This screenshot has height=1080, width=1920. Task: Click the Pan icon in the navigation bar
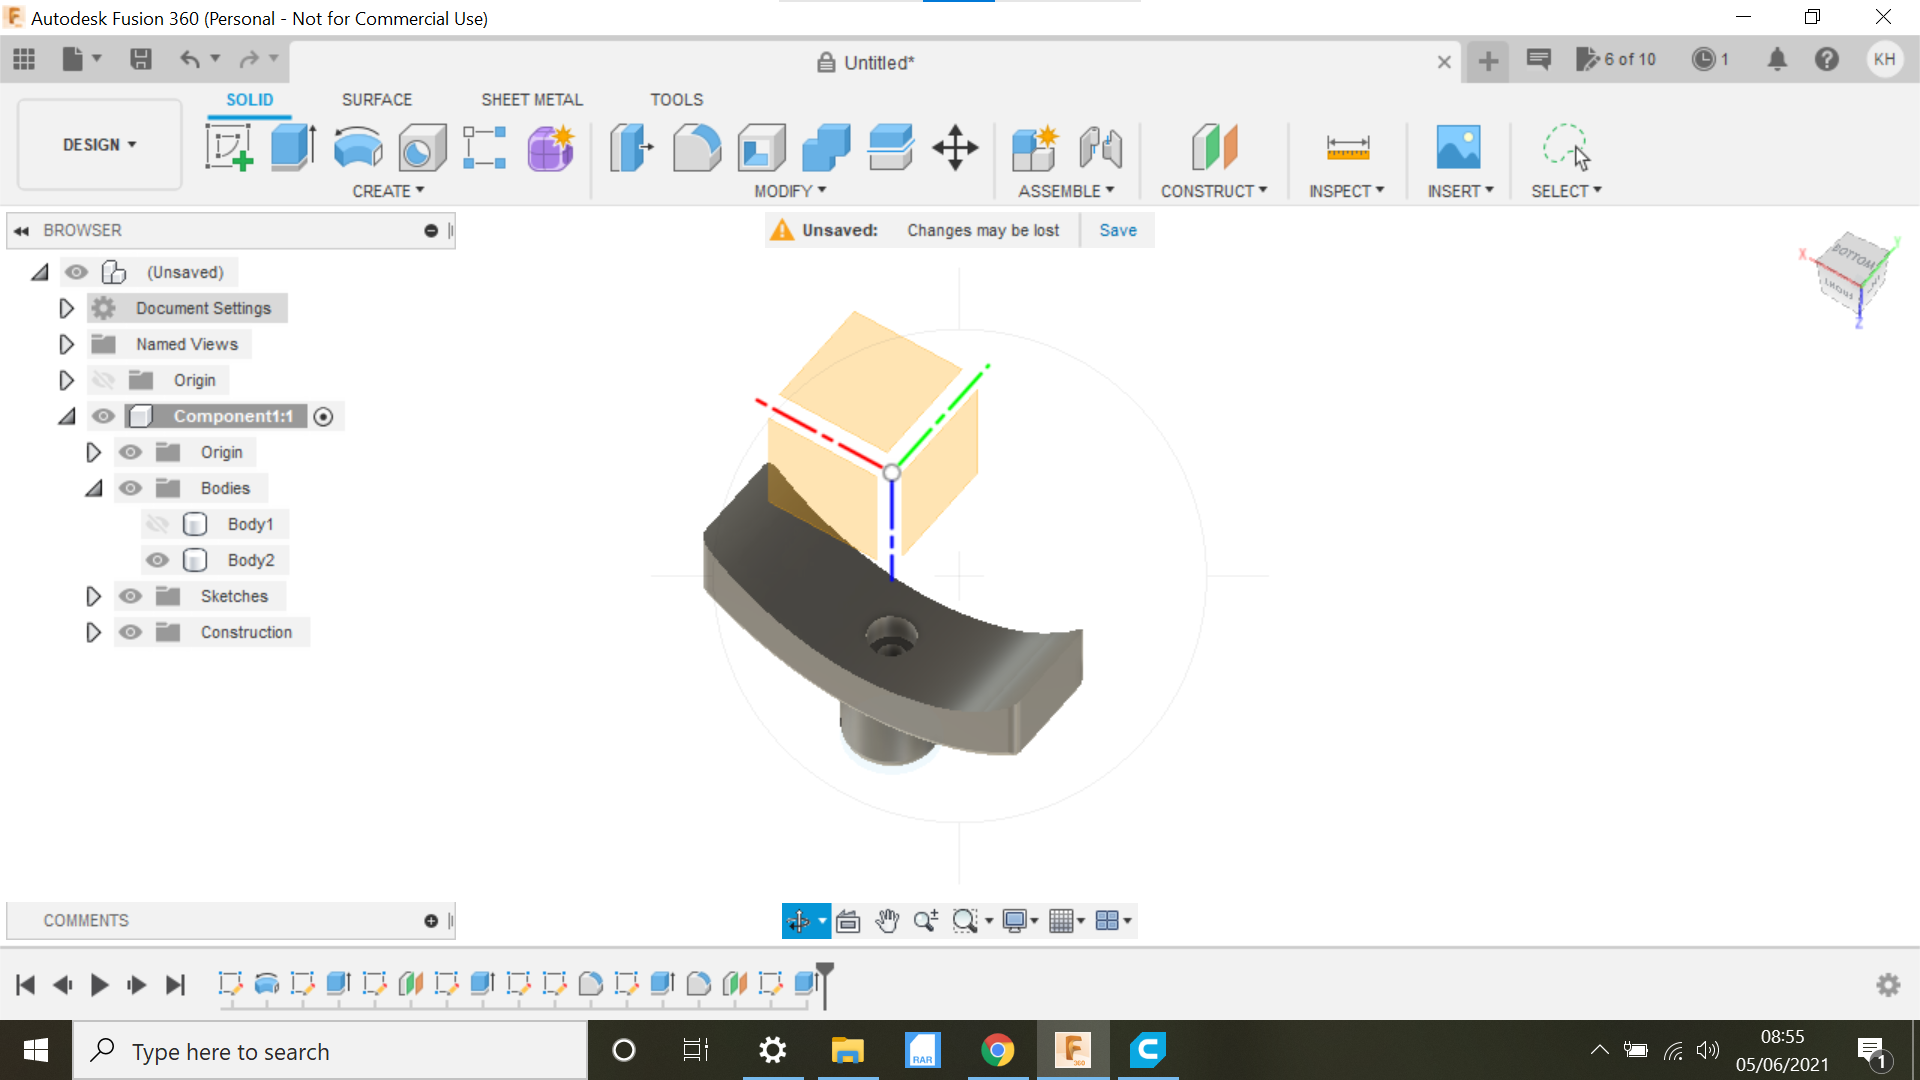pyautogui.click(x=887, y=920)
